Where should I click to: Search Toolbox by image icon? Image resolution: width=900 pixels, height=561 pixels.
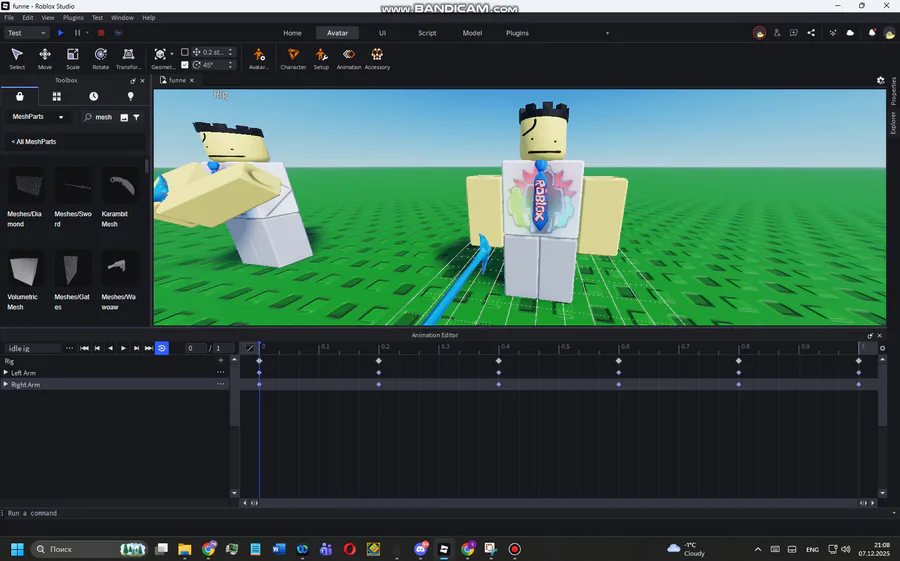pos(124,117)
